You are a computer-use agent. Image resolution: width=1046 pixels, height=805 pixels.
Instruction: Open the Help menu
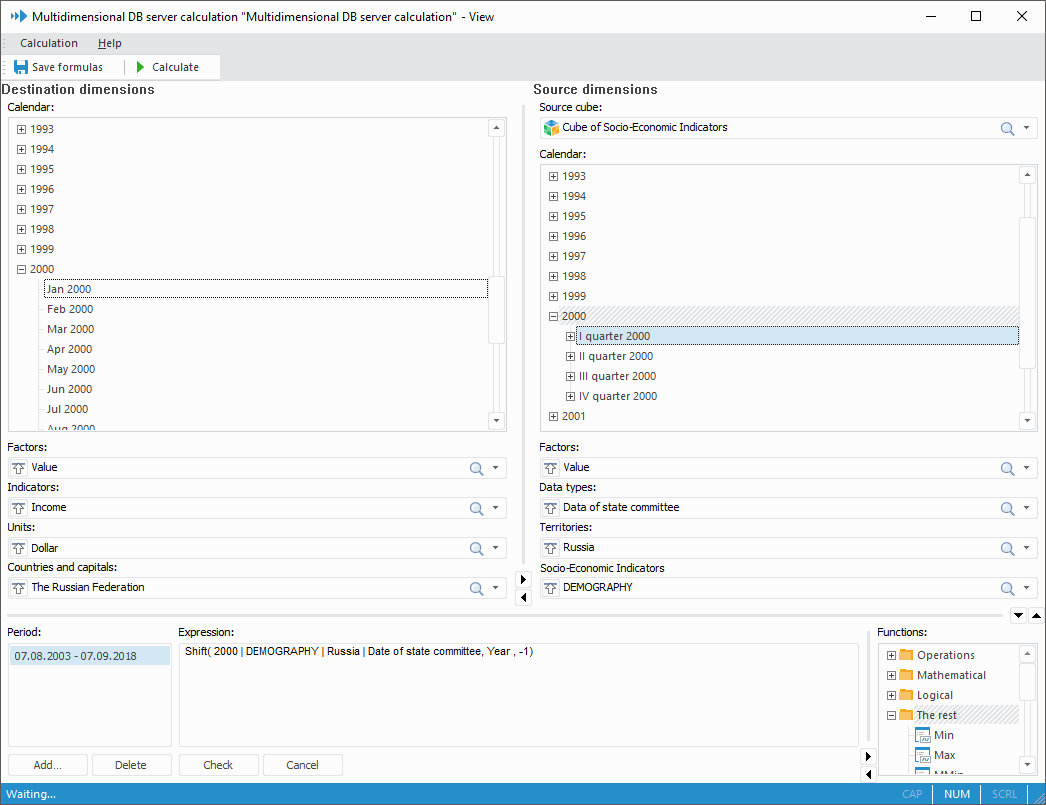coord(110,43)
